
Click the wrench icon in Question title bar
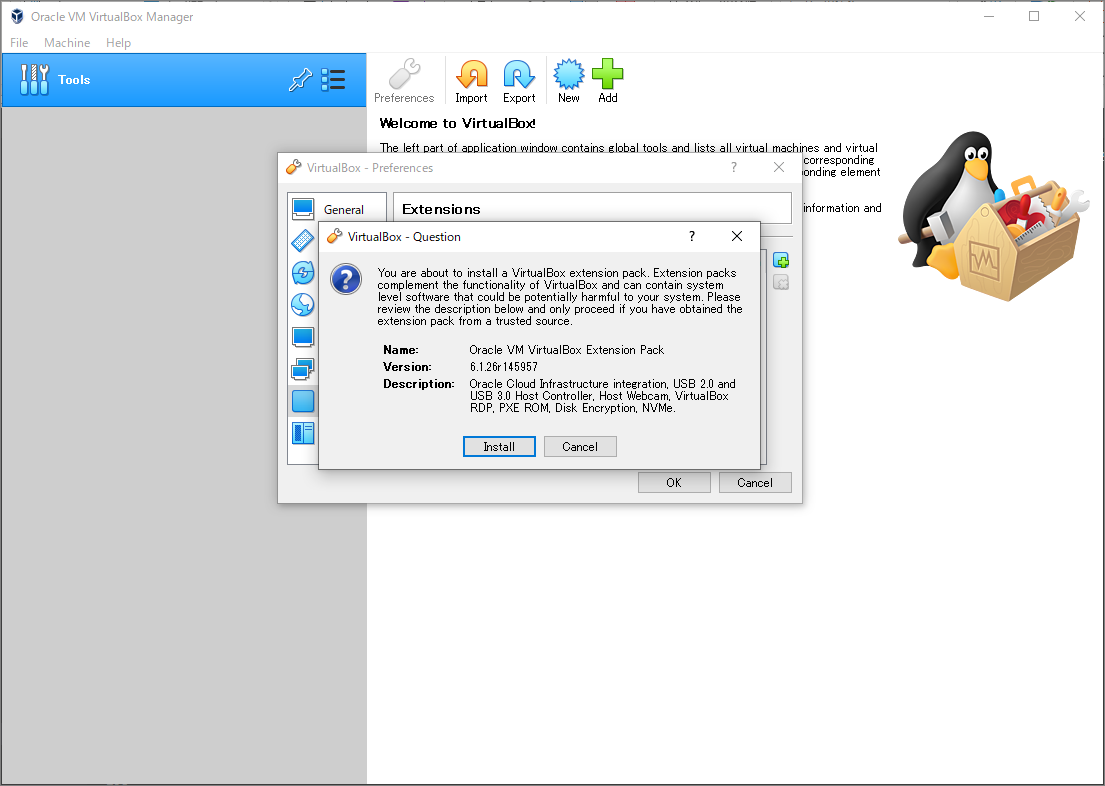click(335, 236)
